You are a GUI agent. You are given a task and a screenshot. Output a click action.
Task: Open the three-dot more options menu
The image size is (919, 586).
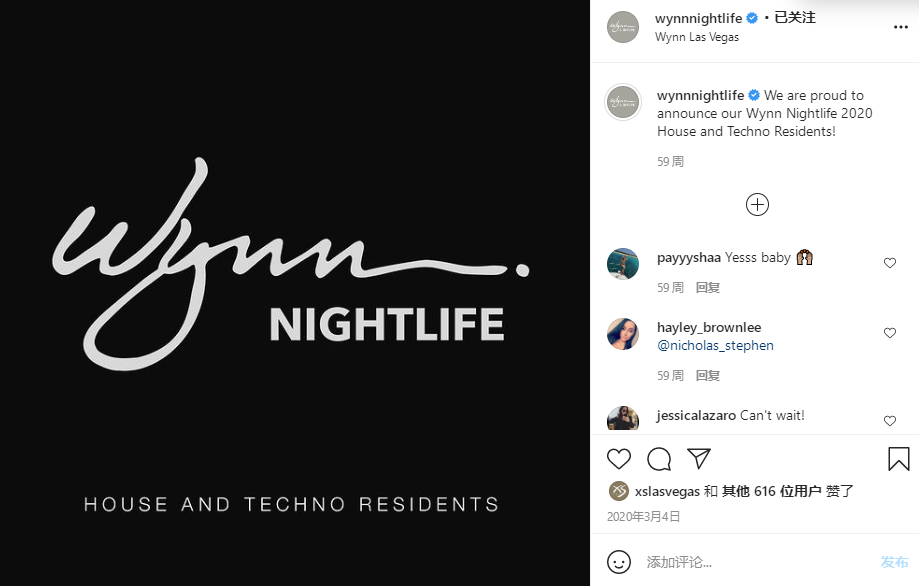[x=901, y=27]
